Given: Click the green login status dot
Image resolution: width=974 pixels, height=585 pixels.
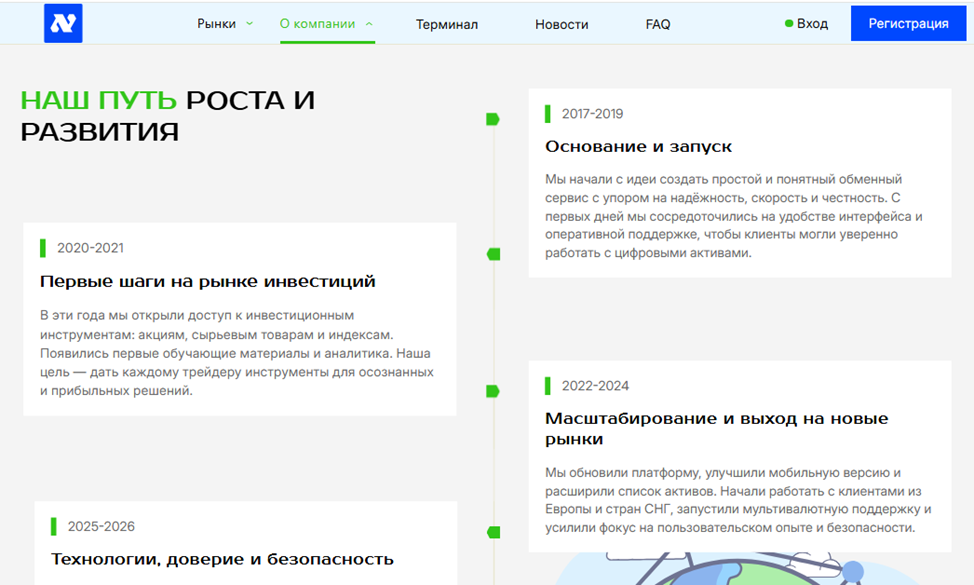Looking at the screenshot, I should (789, 24).
